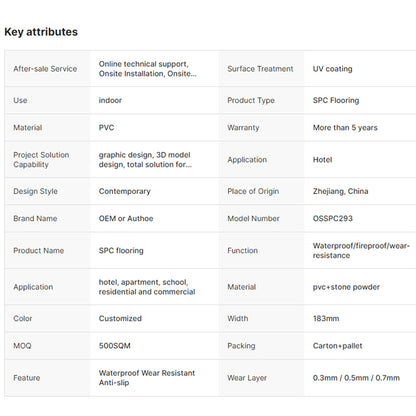
Task: Click the OEM or Authoe brand name
Action: (x=126, y=219)
